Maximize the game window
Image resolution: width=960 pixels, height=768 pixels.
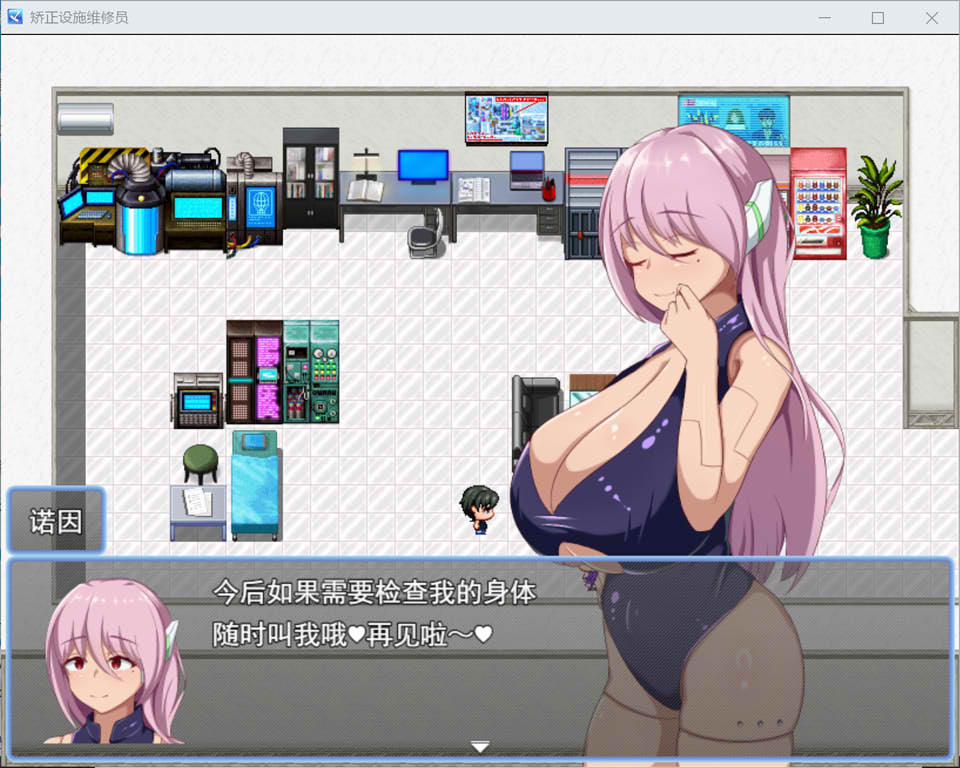click(x=877, y=18)
